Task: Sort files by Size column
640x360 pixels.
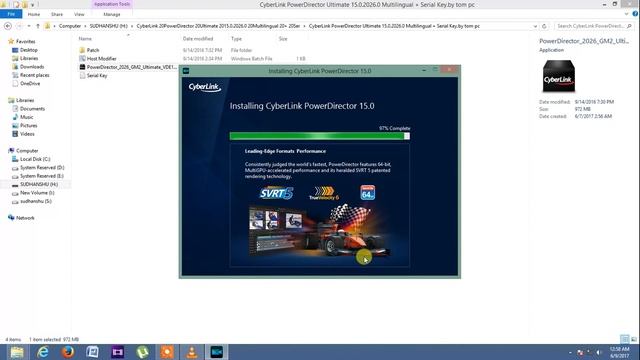Action: tap(283, 39)
